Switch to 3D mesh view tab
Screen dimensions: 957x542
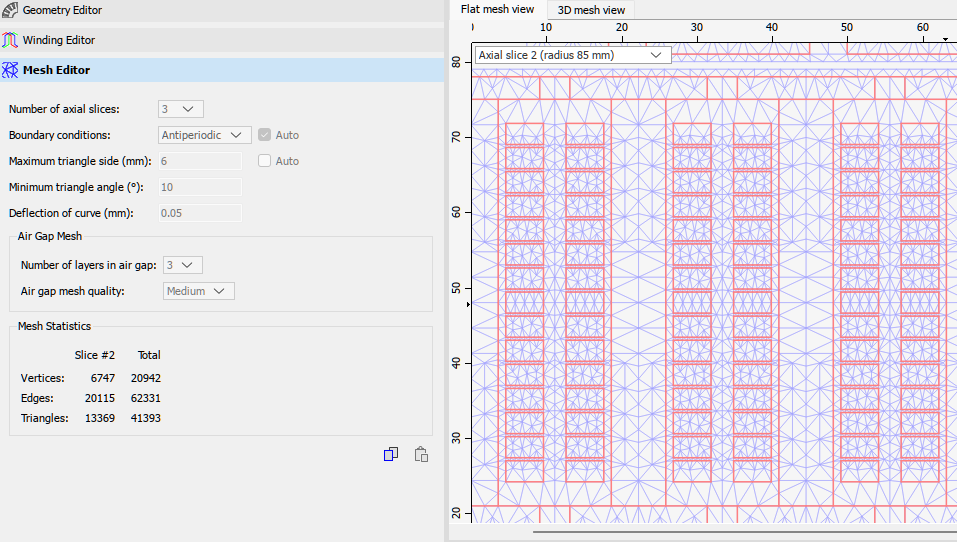point(591,10)
